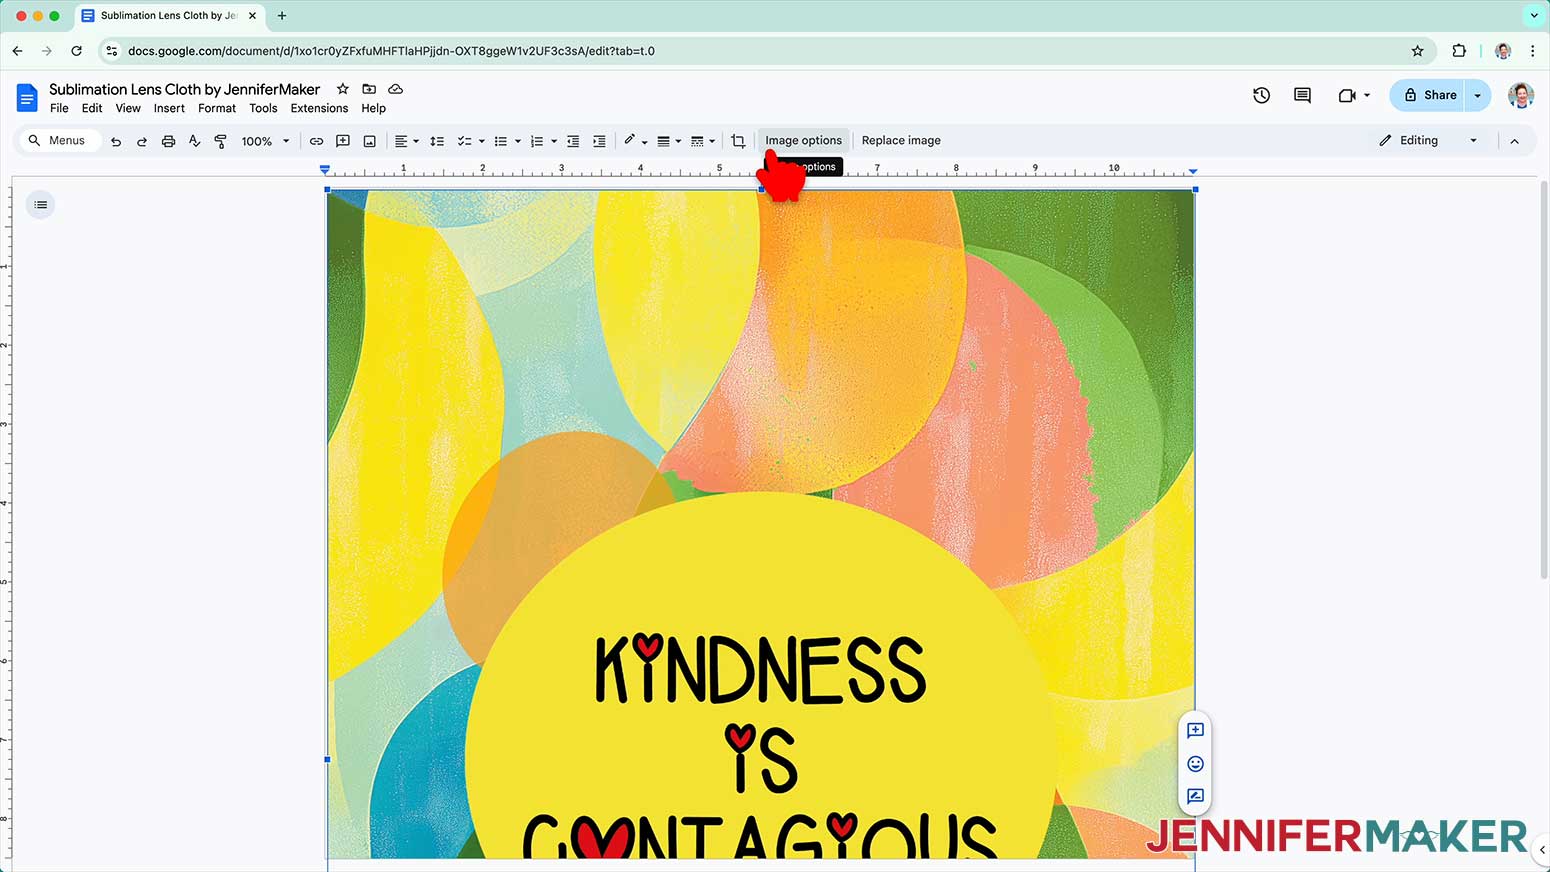
Task: Select the Paint format roller icon
Action: coord(221,141)
